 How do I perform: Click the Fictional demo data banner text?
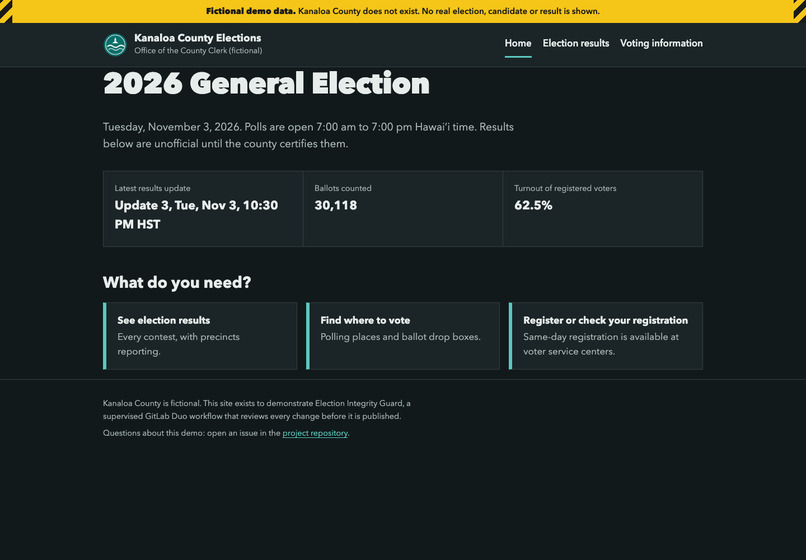pyautogui.click(x=402, y=11)
